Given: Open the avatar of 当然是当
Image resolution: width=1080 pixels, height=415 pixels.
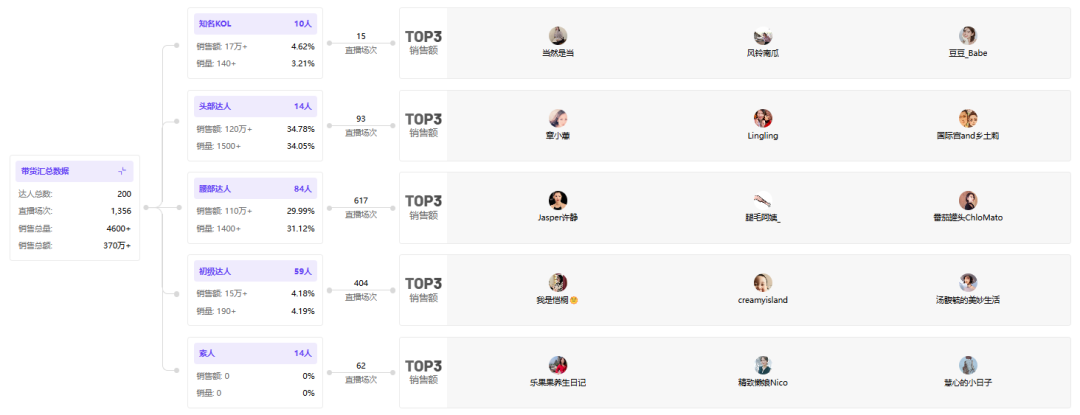Looking at the screenshot, I should [558, 36].
